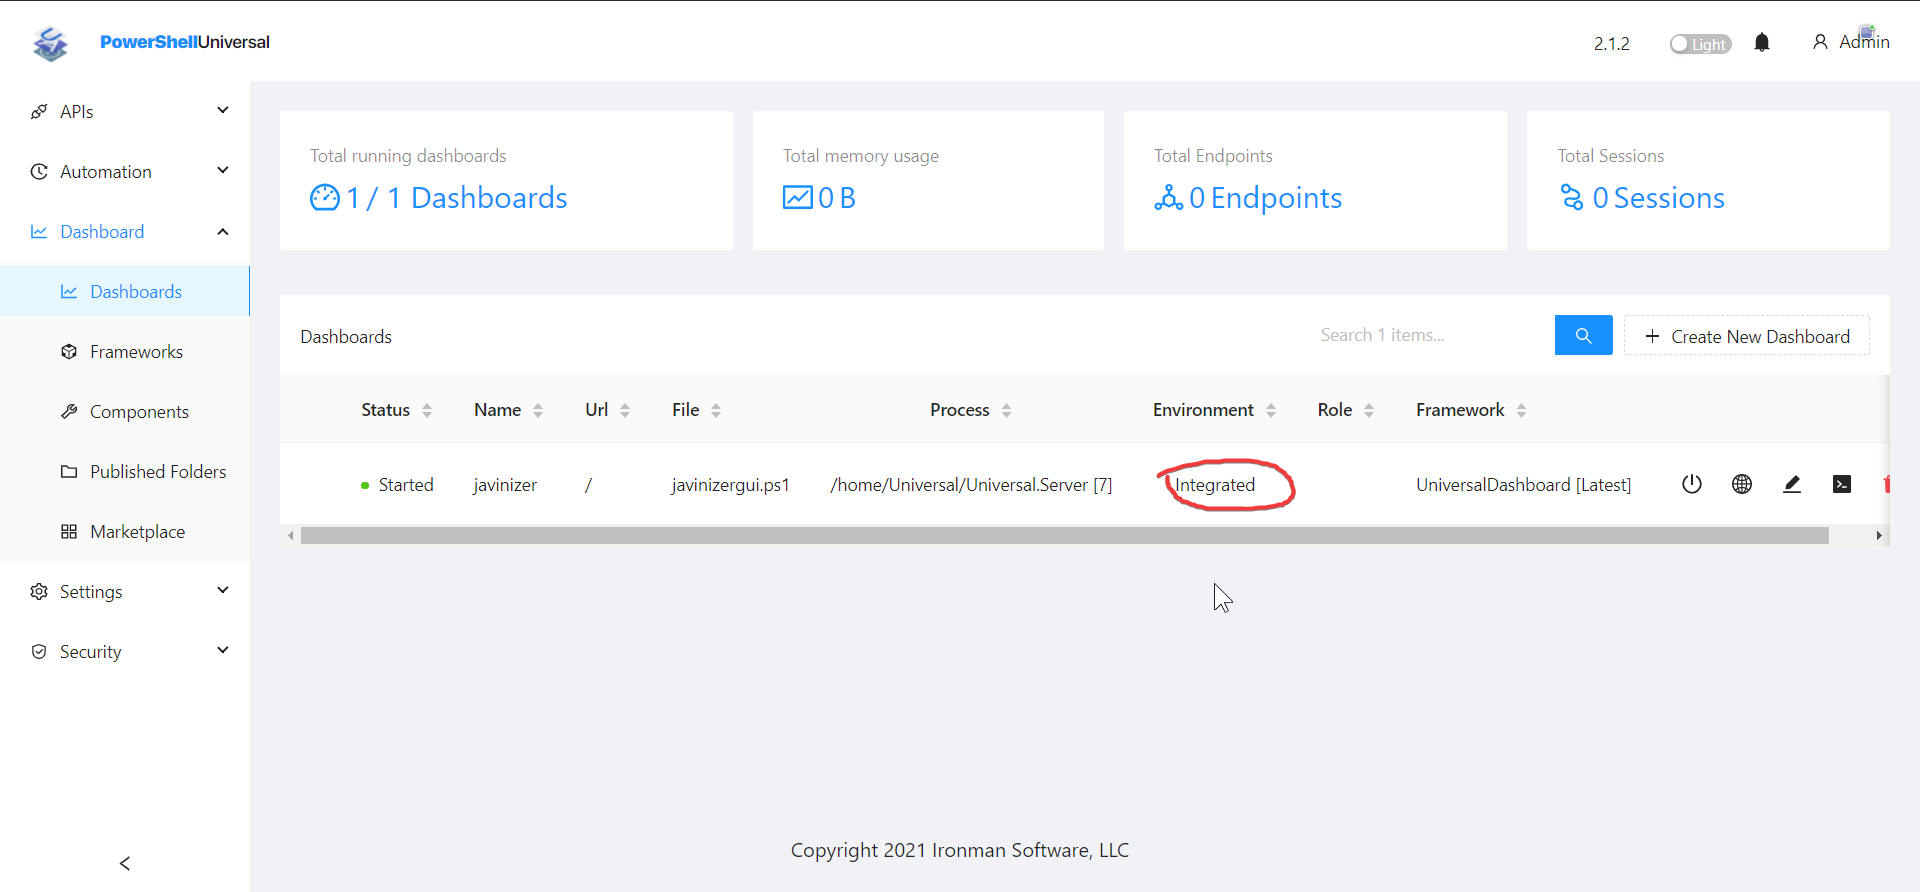Viewport: 1920px width, 892px height.
Task: Click PowerShellUniversal title text
Action: (185, 42)
